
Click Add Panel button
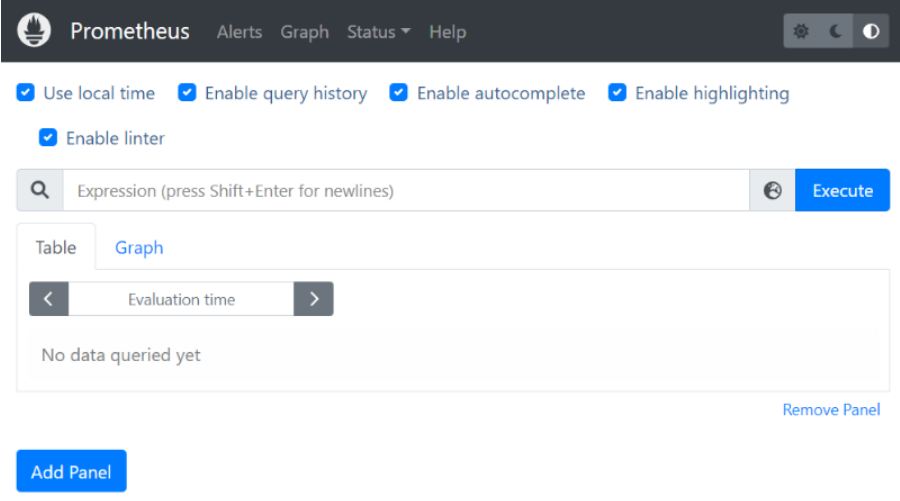(x=71, y=471)
